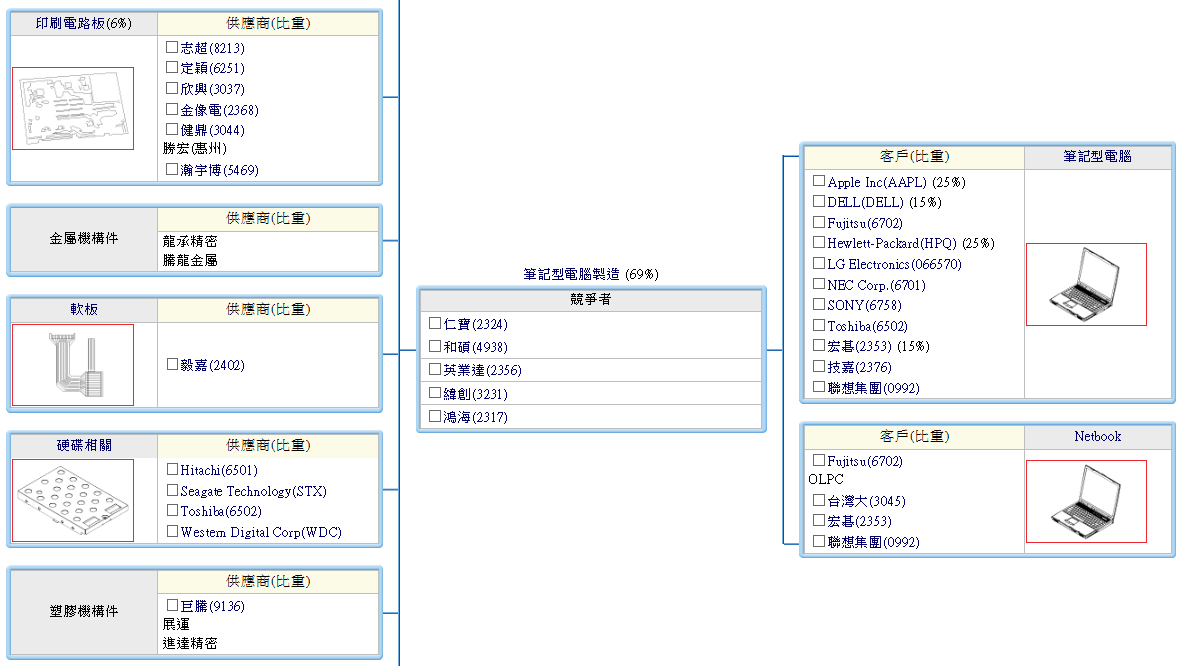Screen dimensions: 1184x666
Task: Click the 龍承精密 supplier text
Action: [x=190, y=241]
